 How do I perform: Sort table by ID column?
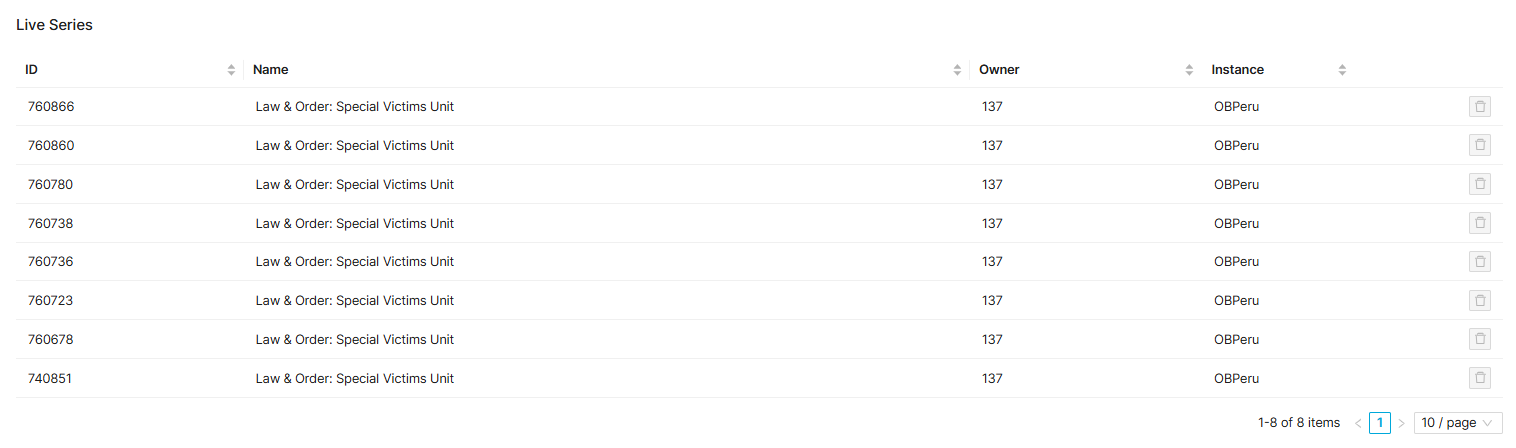click(231, 70)
